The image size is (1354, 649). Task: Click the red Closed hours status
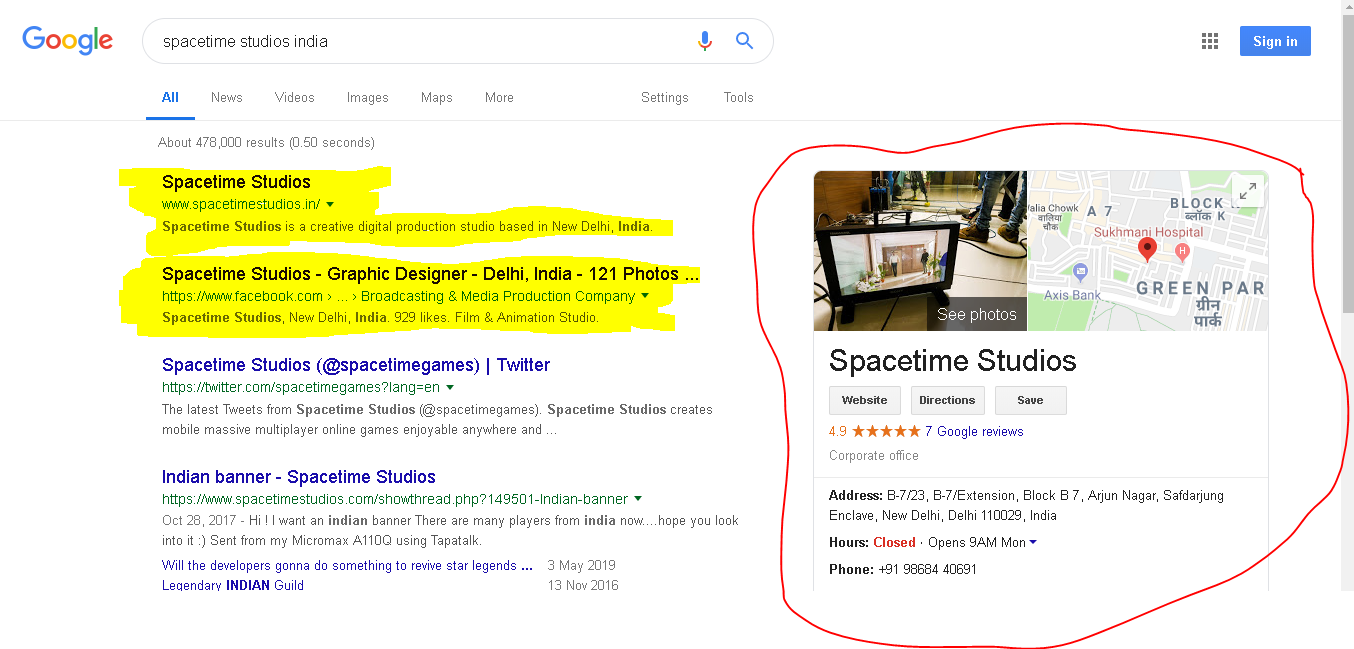894,542
